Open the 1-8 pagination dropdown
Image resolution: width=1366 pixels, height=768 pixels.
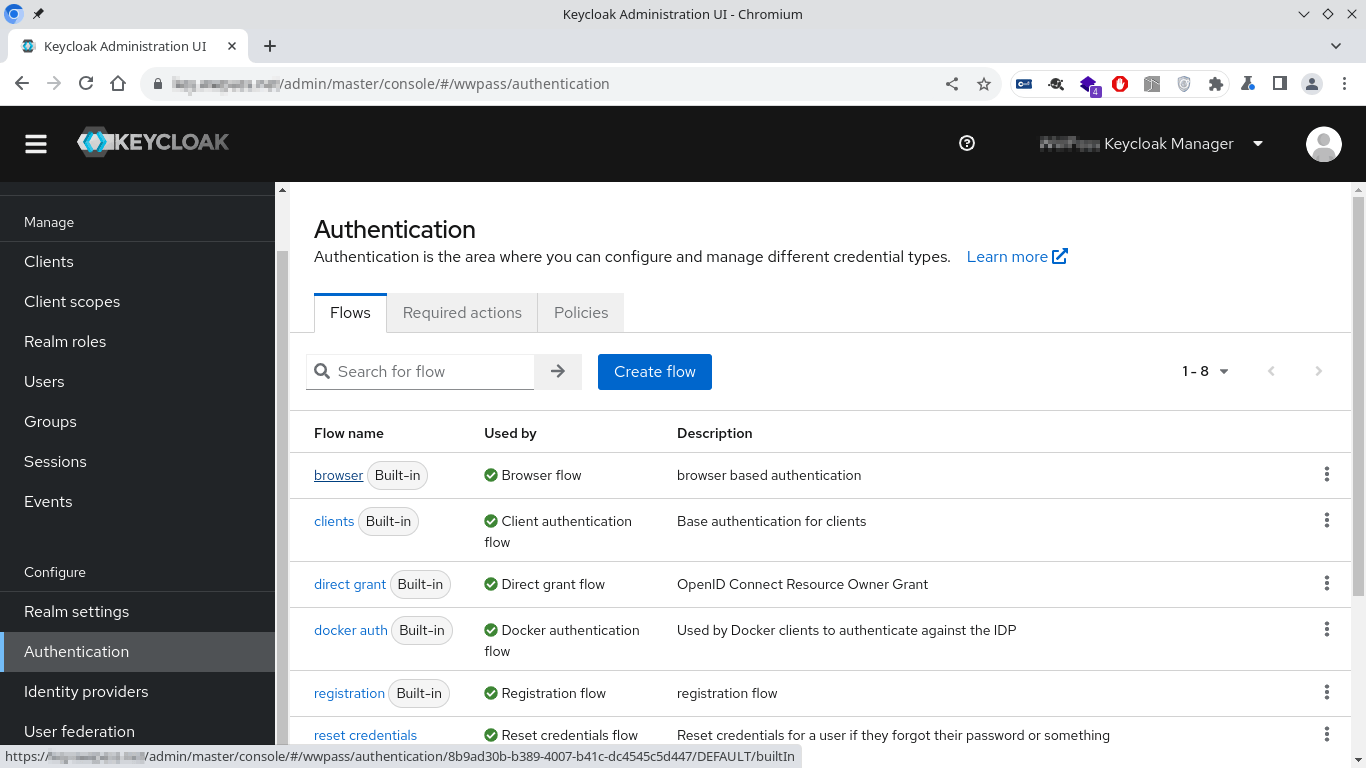pyautogui.click(x=1205, y=371)
